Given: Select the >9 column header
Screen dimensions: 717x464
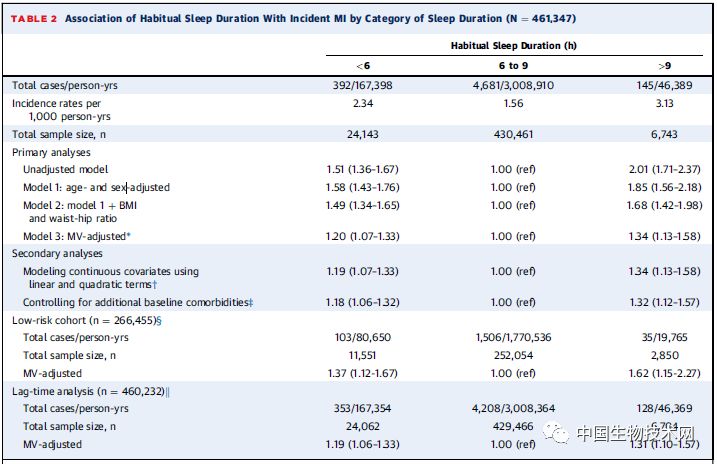Looking at the screenshot, I should (663, 66).
